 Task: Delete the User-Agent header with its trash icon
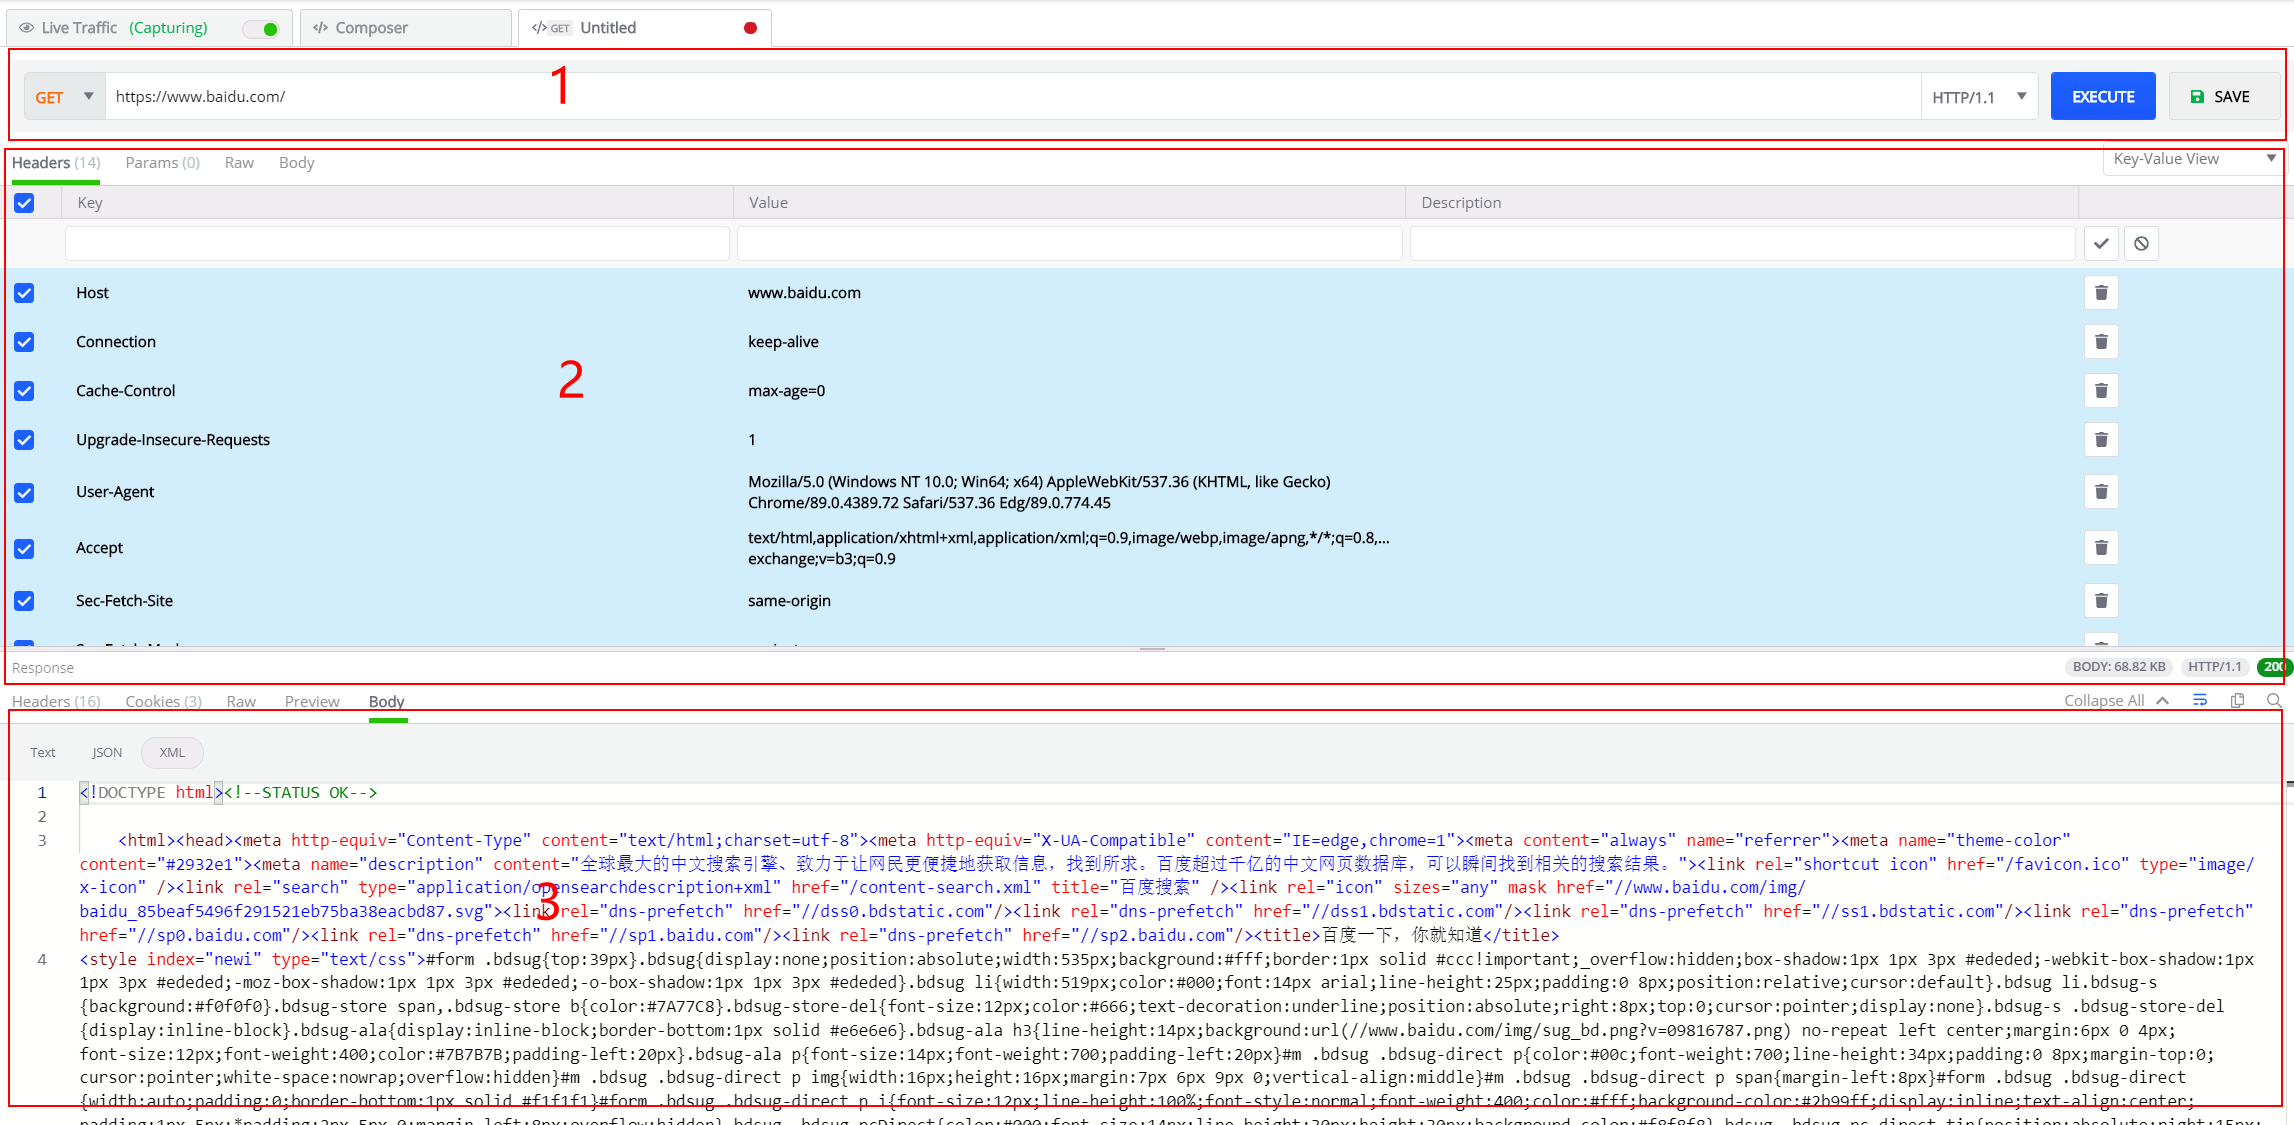pyautogui.click(x=2101, y=492)
